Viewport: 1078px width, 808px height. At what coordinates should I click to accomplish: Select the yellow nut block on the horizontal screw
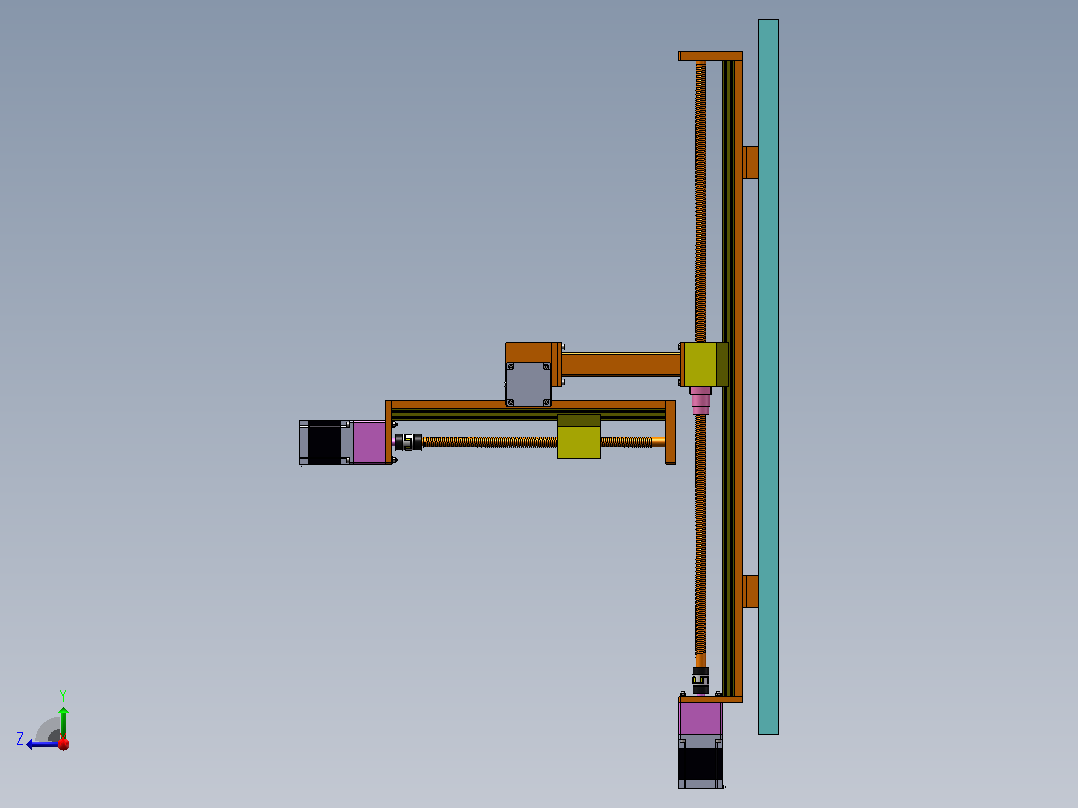(x=579, y=437)
